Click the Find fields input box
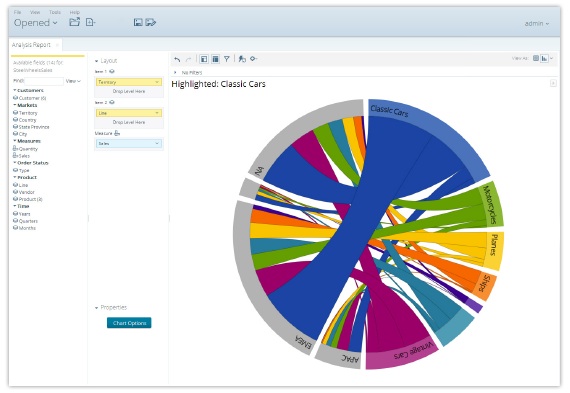The width and height of the screenshot is (570, 393). (44, 81)
